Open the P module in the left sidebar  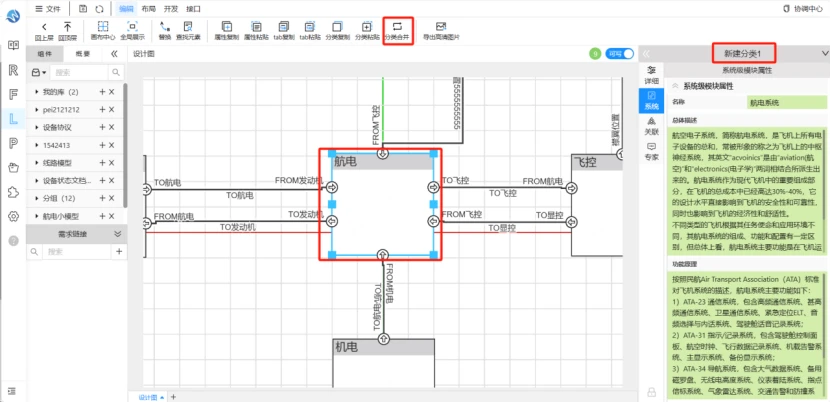pyautogui.click(x=13, y=142)
